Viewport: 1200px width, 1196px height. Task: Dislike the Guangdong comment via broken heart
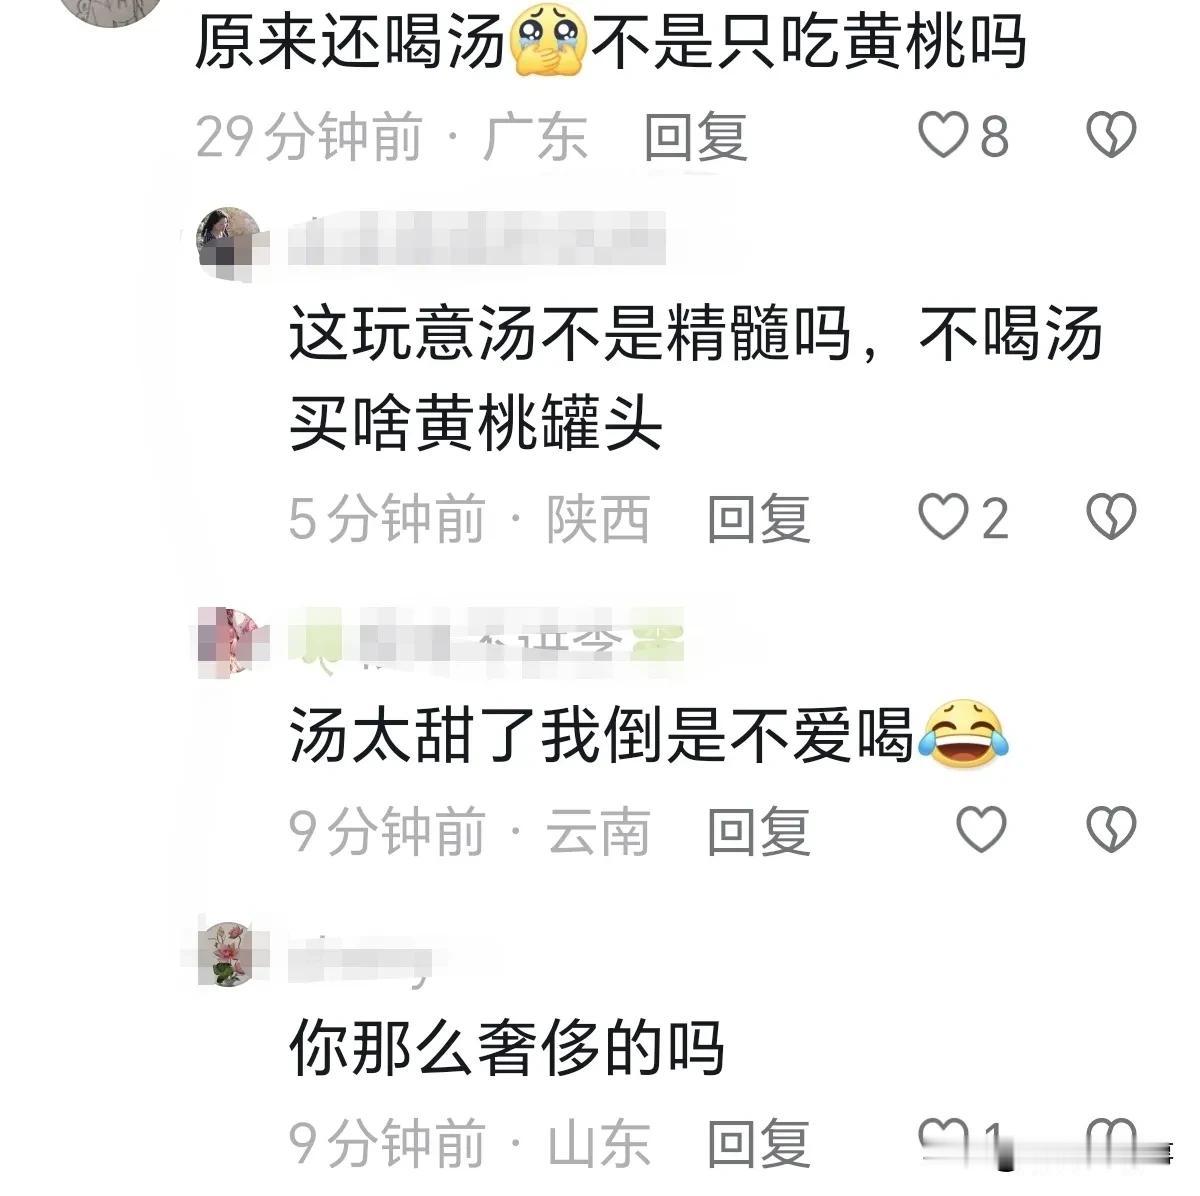point(1111,136)
